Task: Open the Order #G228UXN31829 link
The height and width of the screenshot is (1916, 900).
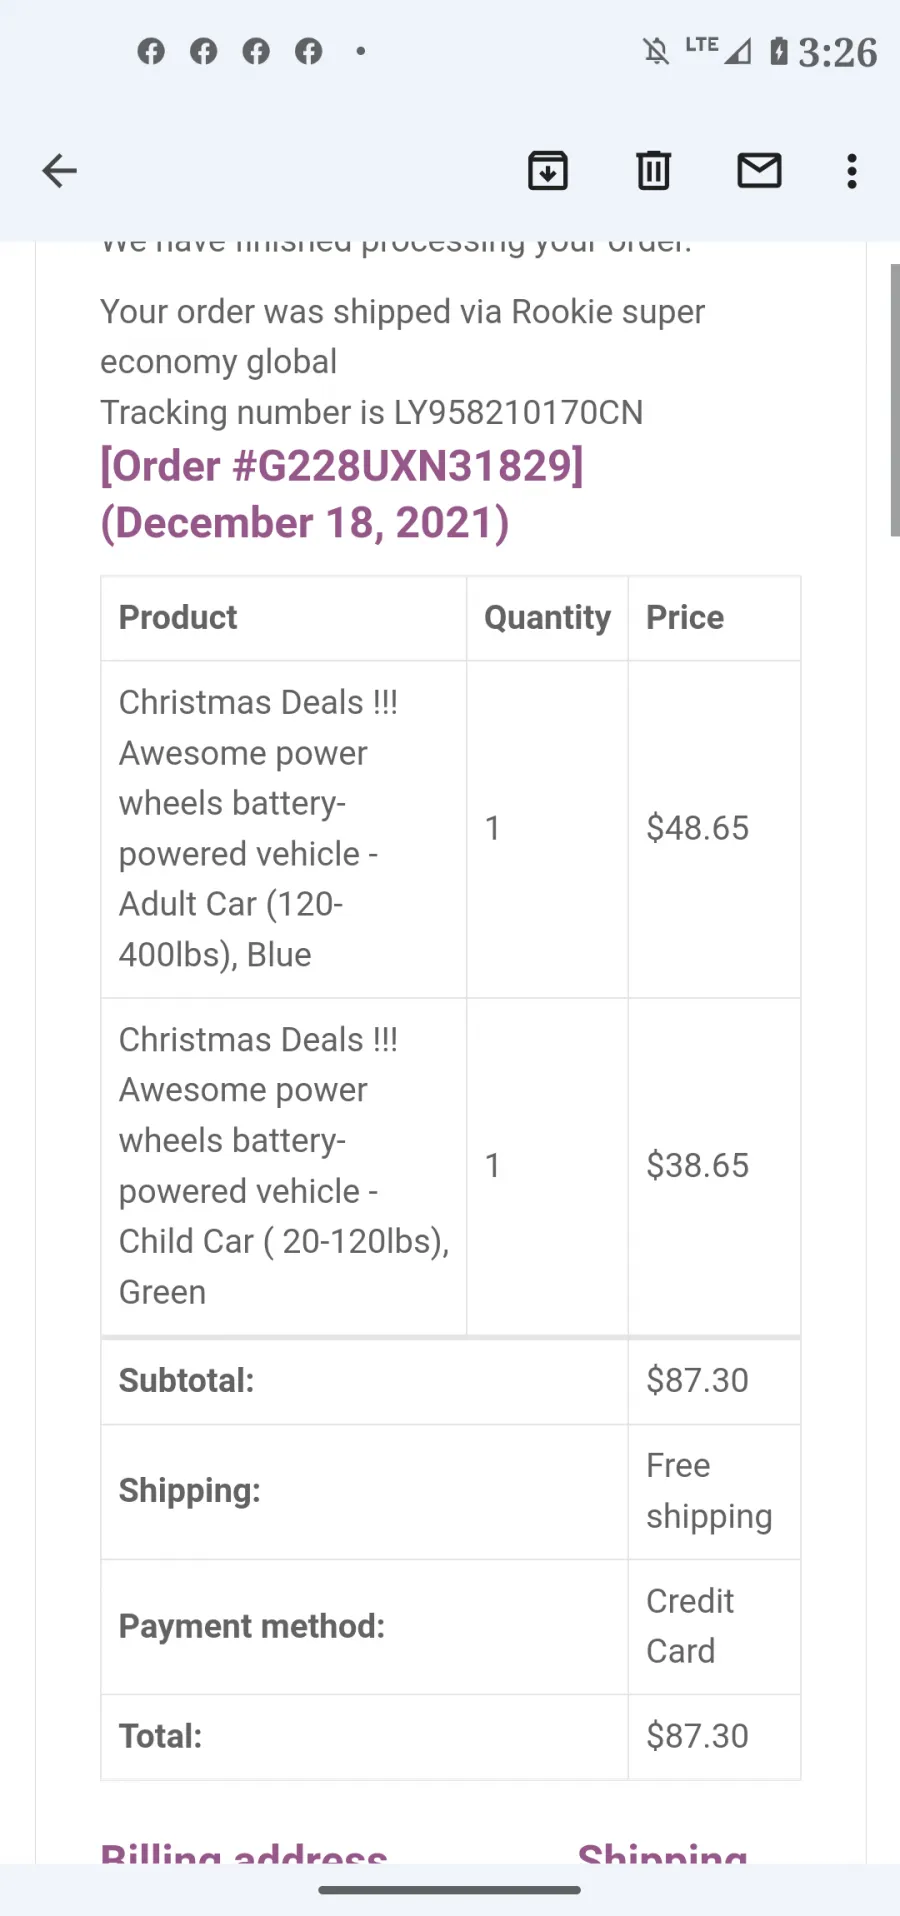Action: pyautogui.click(x=342, y=466)
